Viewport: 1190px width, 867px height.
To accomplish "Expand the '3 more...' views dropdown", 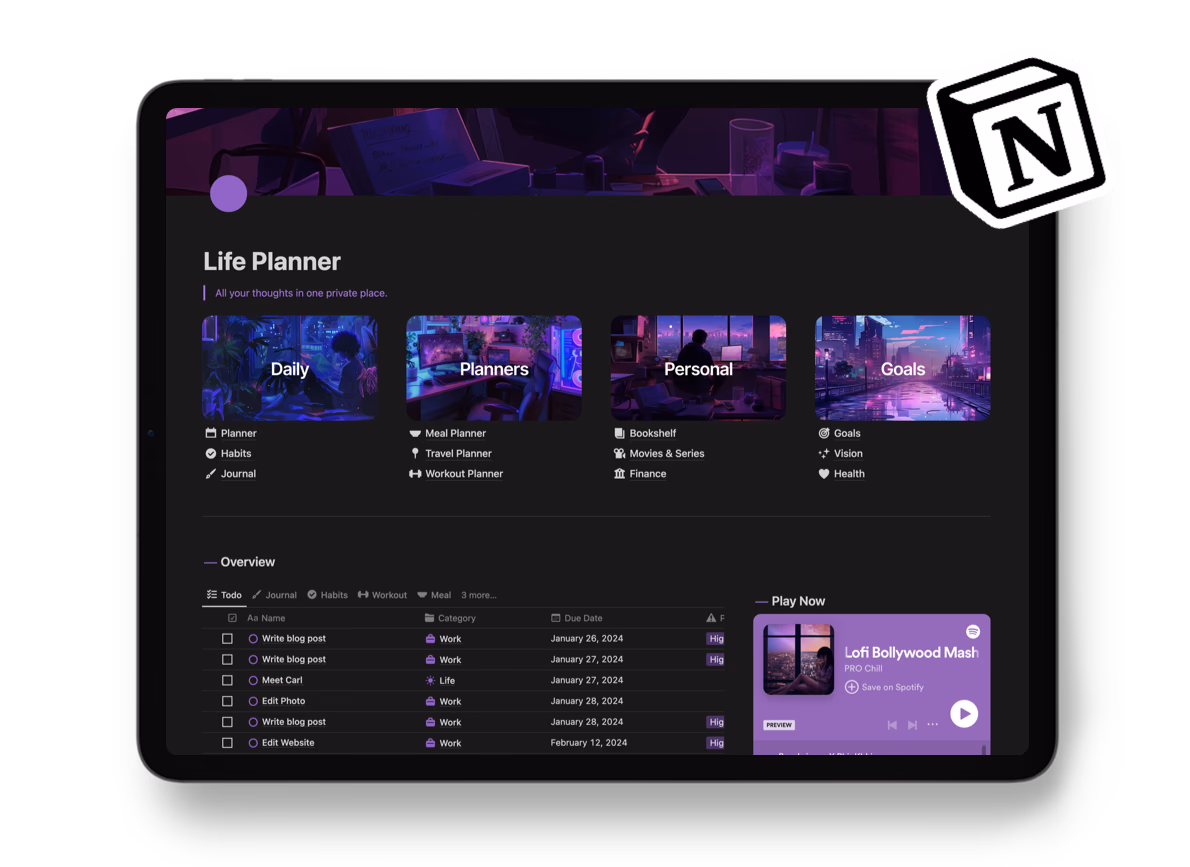I will tap(479, 594).
